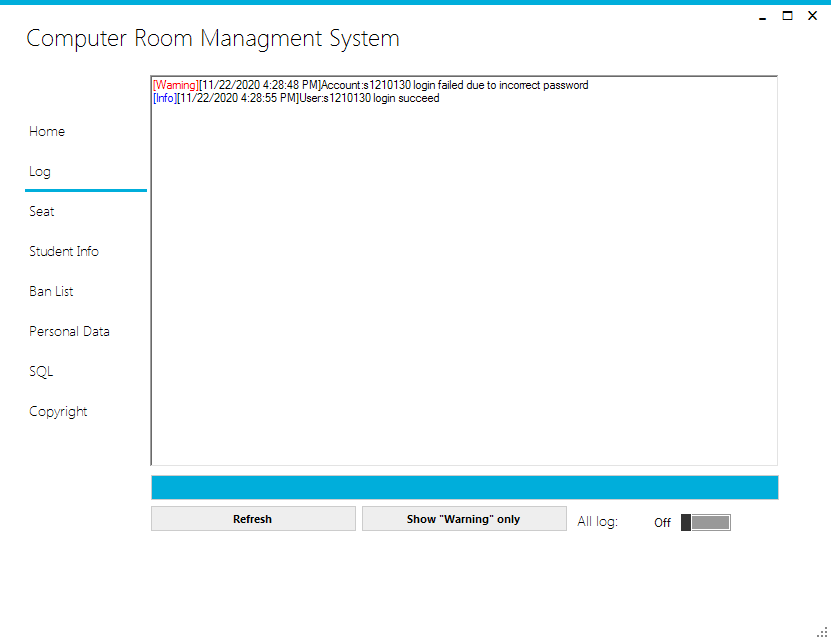
Task: Click the resize grip in window corner
Action: tap(822, 632)
